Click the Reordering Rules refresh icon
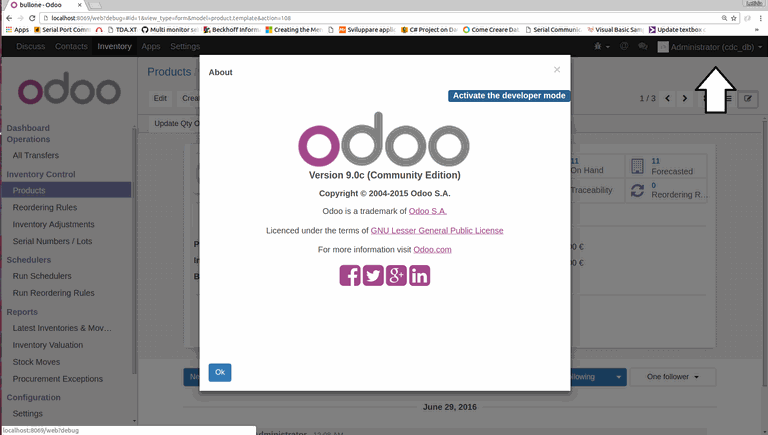 (637, 191)
